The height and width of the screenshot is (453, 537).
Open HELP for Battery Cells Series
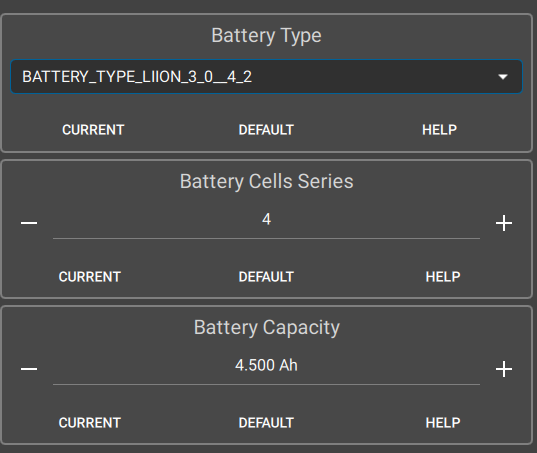coord(443,277)
